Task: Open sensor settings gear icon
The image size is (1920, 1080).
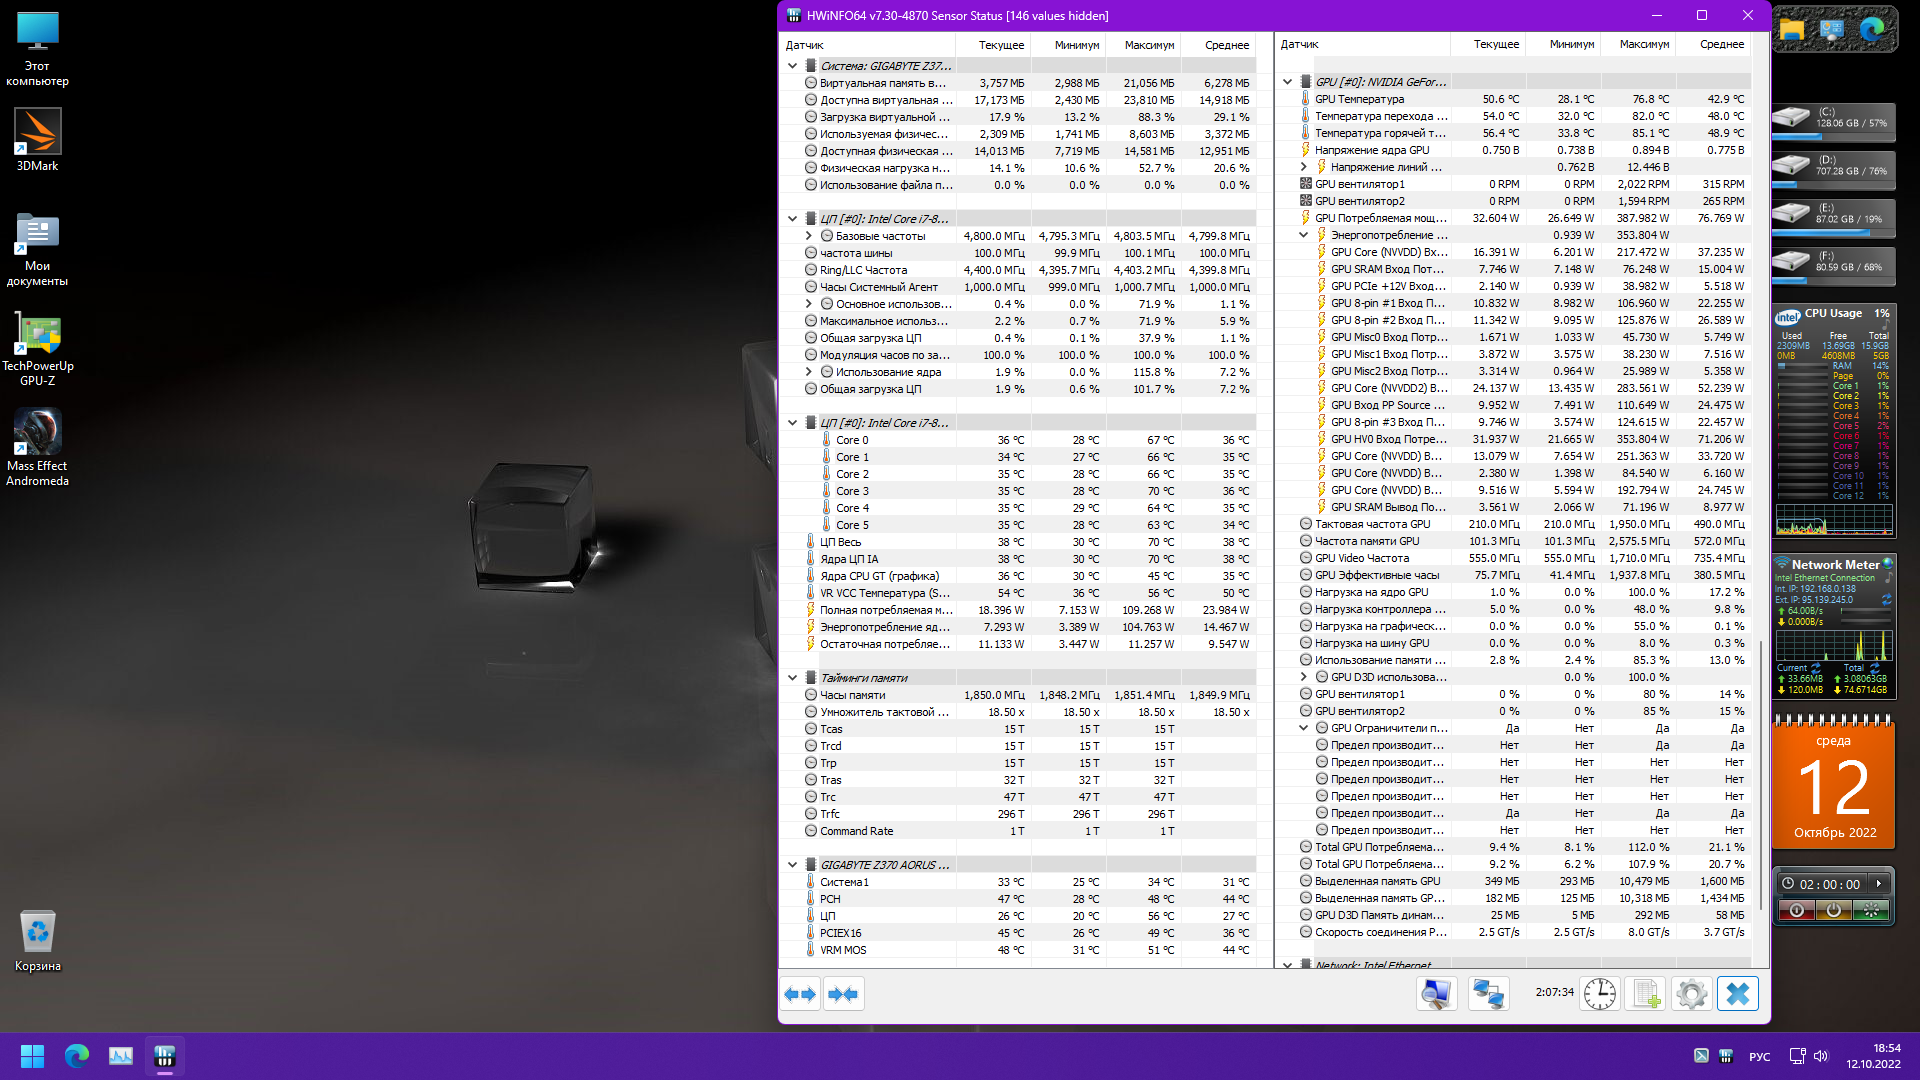Action: click(x=1691, y=994)
